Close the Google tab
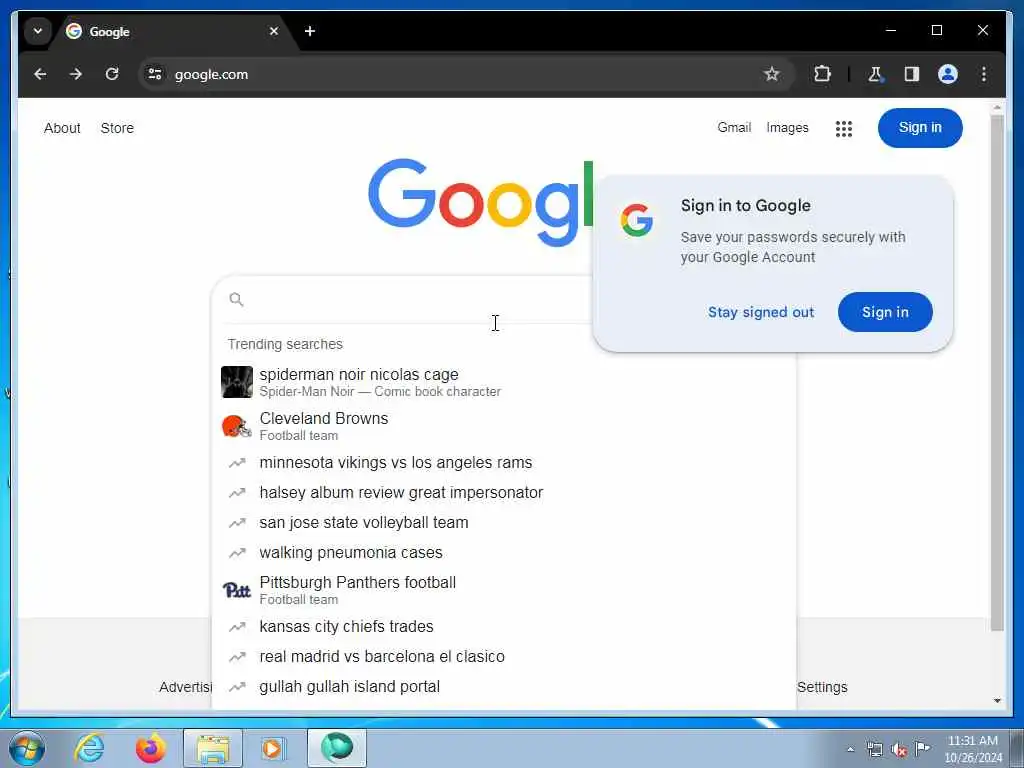The width and height of the screenshot is (1024, 768). coord(274,31)
